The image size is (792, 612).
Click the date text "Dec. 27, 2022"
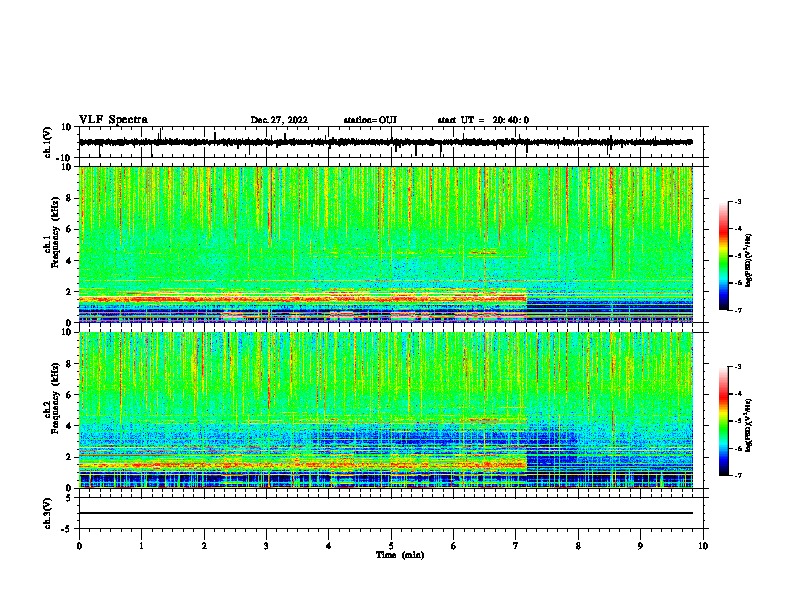tap(279, 120)
